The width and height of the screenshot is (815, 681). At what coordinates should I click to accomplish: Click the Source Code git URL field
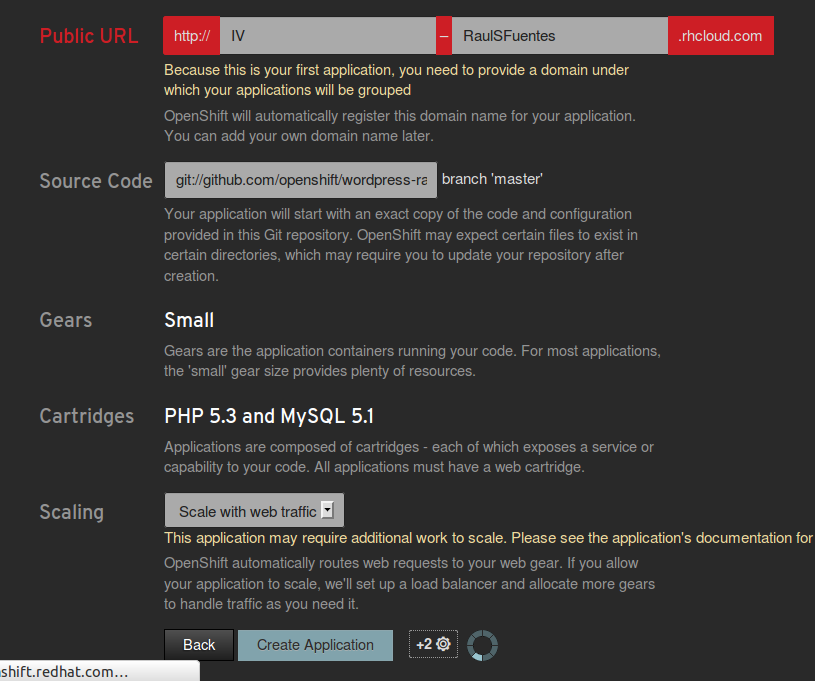coord(301,180)
